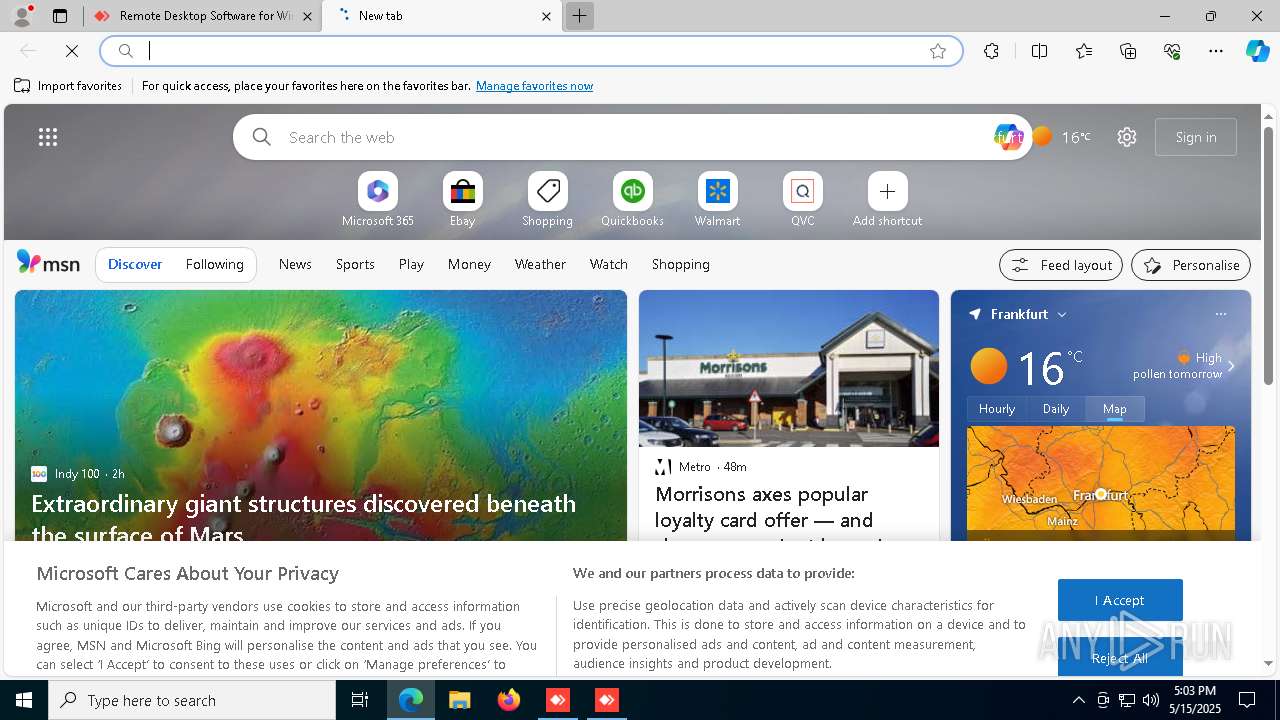Open the Money category
The width and height of the screenshot is (1280, 720).
coord(469,264)
